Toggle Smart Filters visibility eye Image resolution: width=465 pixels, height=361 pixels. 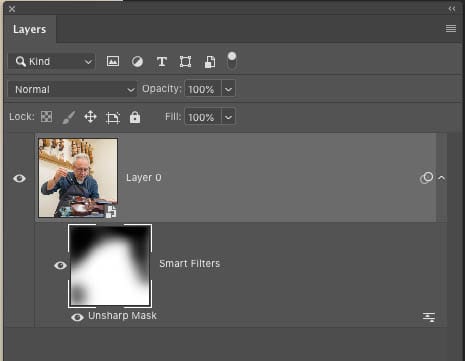tap(60, 265)
